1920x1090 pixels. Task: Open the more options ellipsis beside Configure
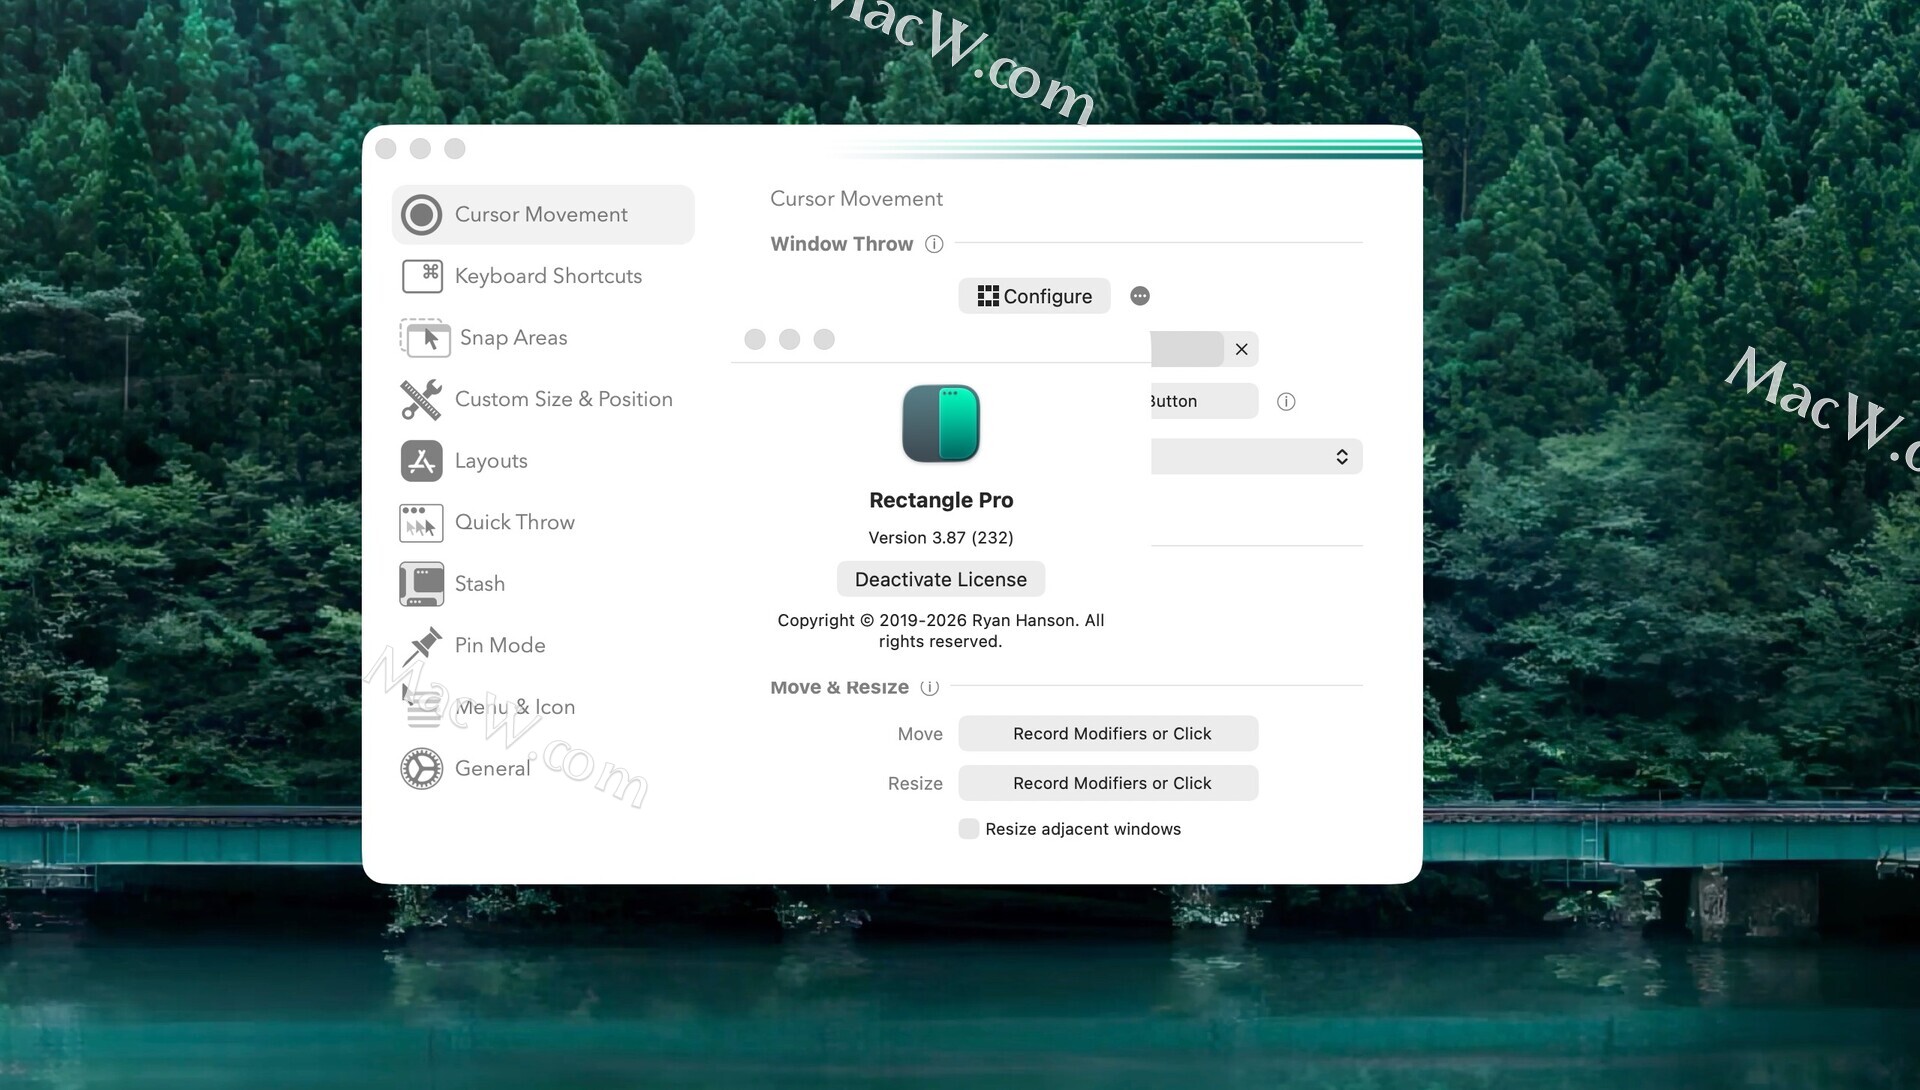(x=1139, y=296)
